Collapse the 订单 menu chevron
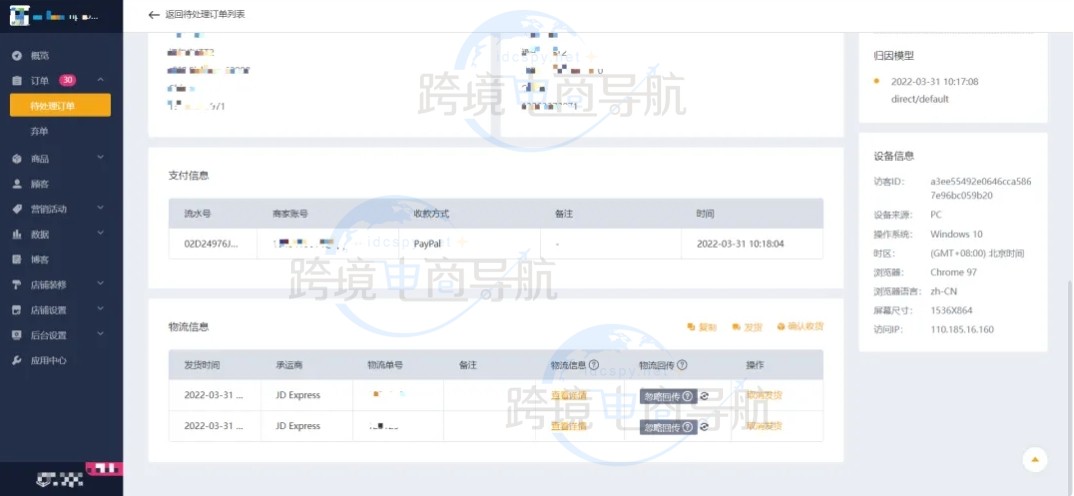 coord(101,80)
